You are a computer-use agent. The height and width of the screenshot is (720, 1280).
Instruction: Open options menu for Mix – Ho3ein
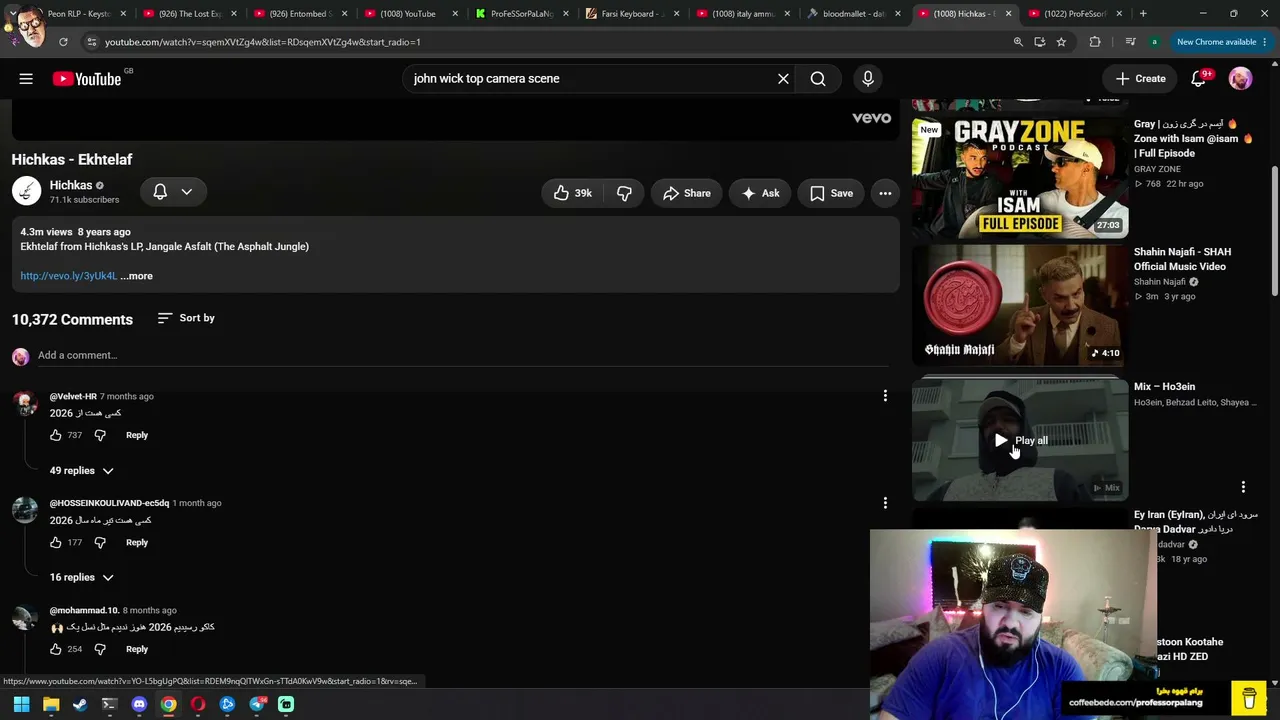[1243, 487]
